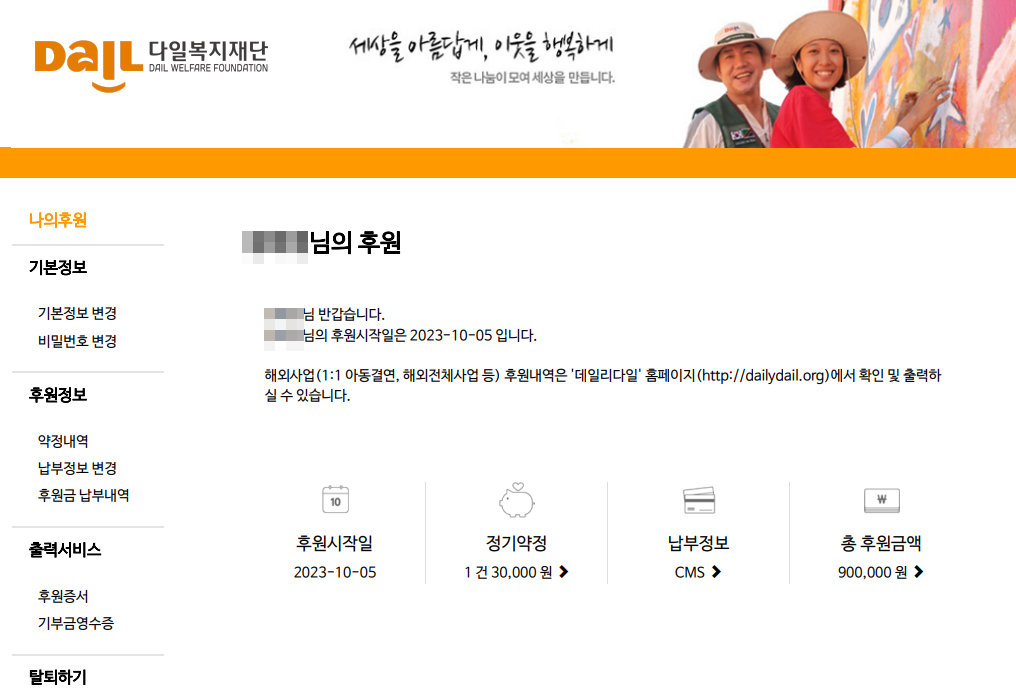View 후원금 납부내역 history
1016x698 pixels.
point(83,495)
